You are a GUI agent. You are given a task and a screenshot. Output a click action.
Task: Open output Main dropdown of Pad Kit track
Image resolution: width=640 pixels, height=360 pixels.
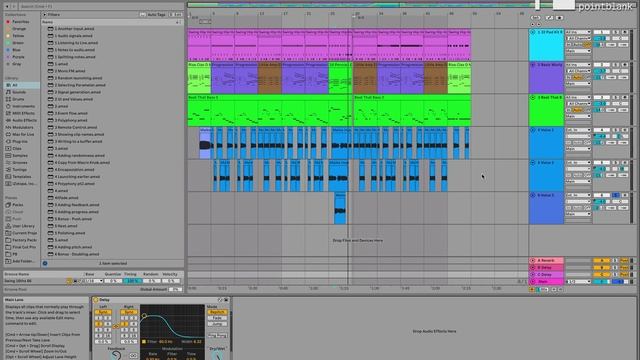pyautogui.click(x=578, y=51)
